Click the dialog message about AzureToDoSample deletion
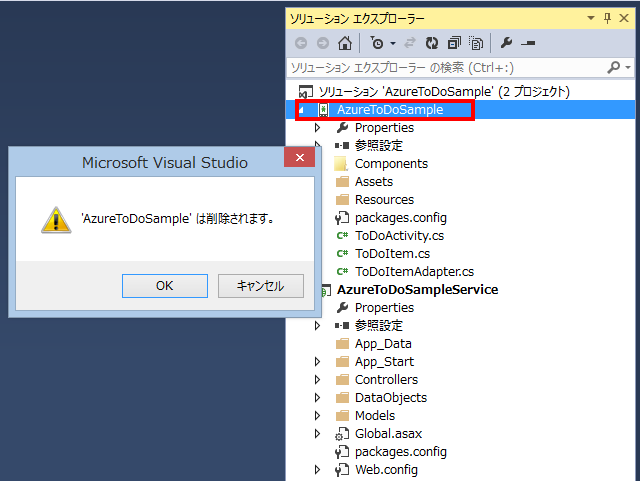This screenshot has height=481, width=640. pos(178,219)
